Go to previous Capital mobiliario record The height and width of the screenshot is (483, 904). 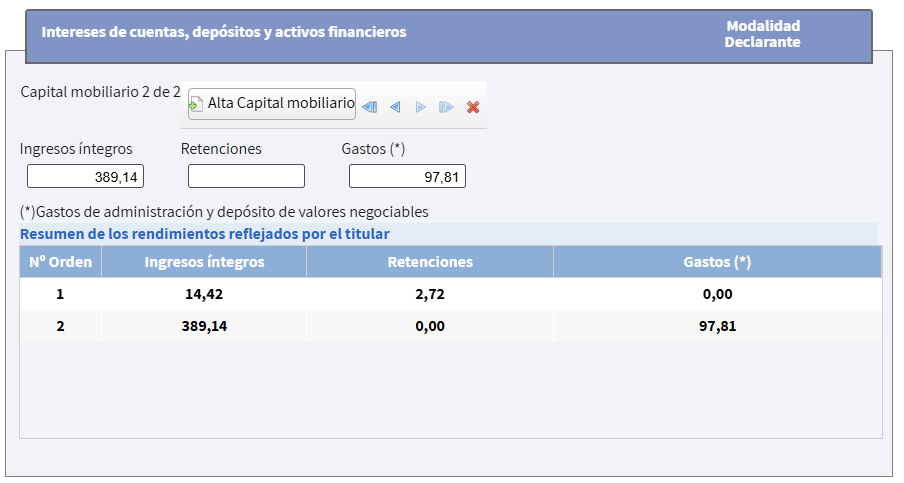pyautogui.click(x=395, y=107)
